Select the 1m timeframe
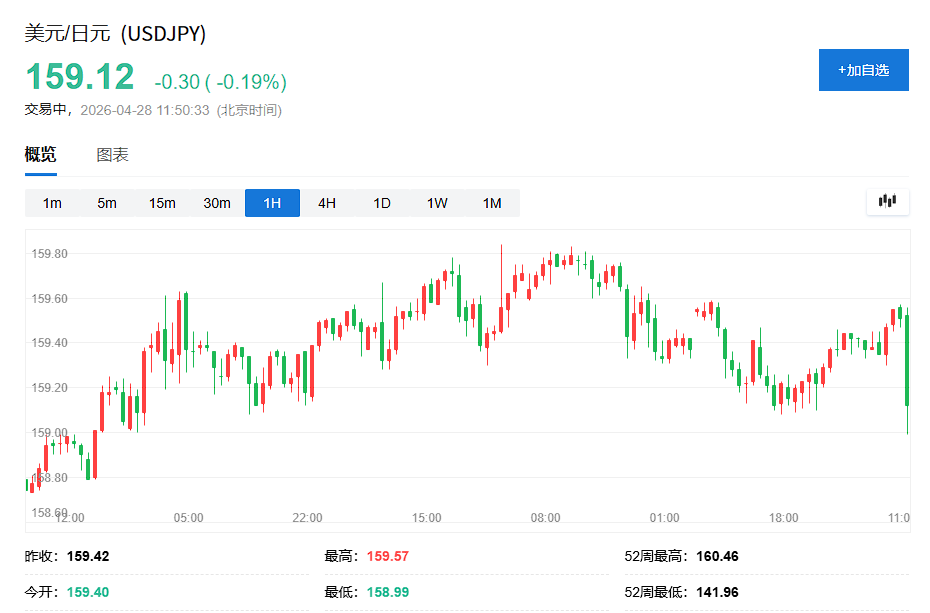The height and width of the screenshot is (613, 930). (52, 203)
